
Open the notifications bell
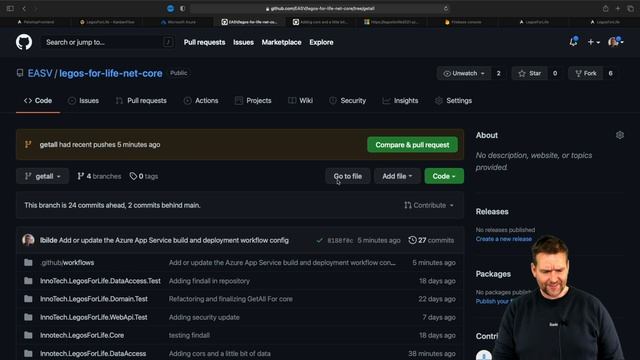573,42
